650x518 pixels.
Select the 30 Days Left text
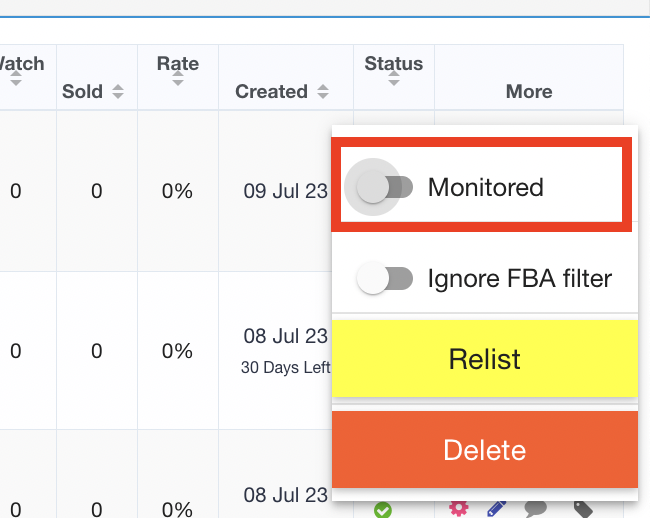point(286,367)
